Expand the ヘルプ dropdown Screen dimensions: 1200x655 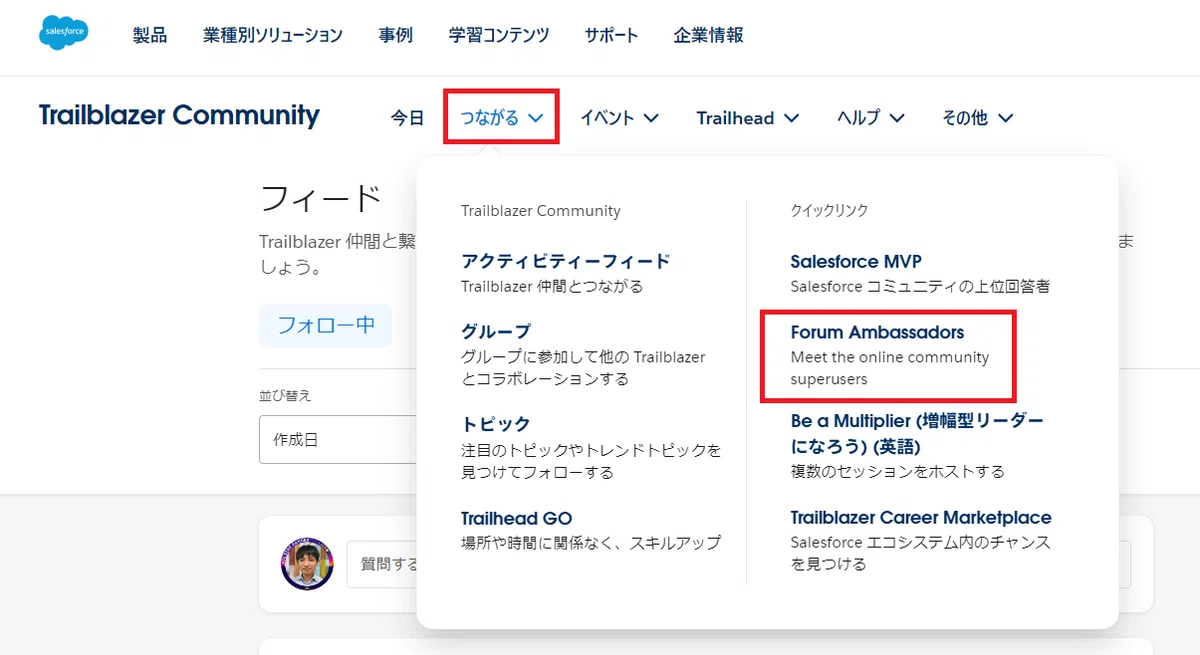point(870,118)
